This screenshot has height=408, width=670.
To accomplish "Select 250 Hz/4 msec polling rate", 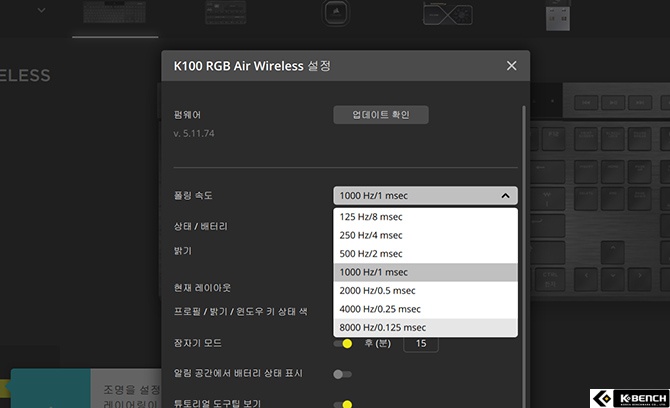I will (425, 235).
